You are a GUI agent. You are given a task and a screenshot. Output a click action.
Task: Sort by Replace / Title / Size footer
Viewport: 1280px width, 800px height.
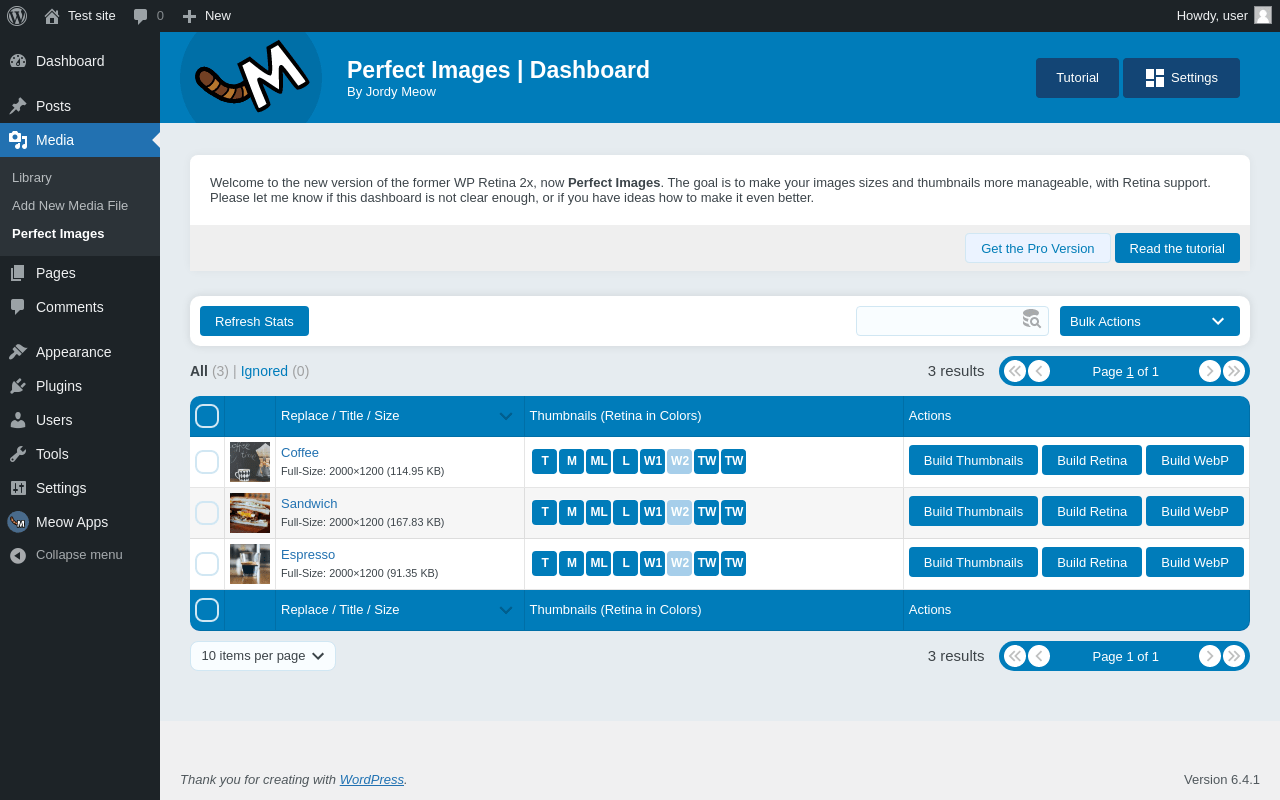399,610
